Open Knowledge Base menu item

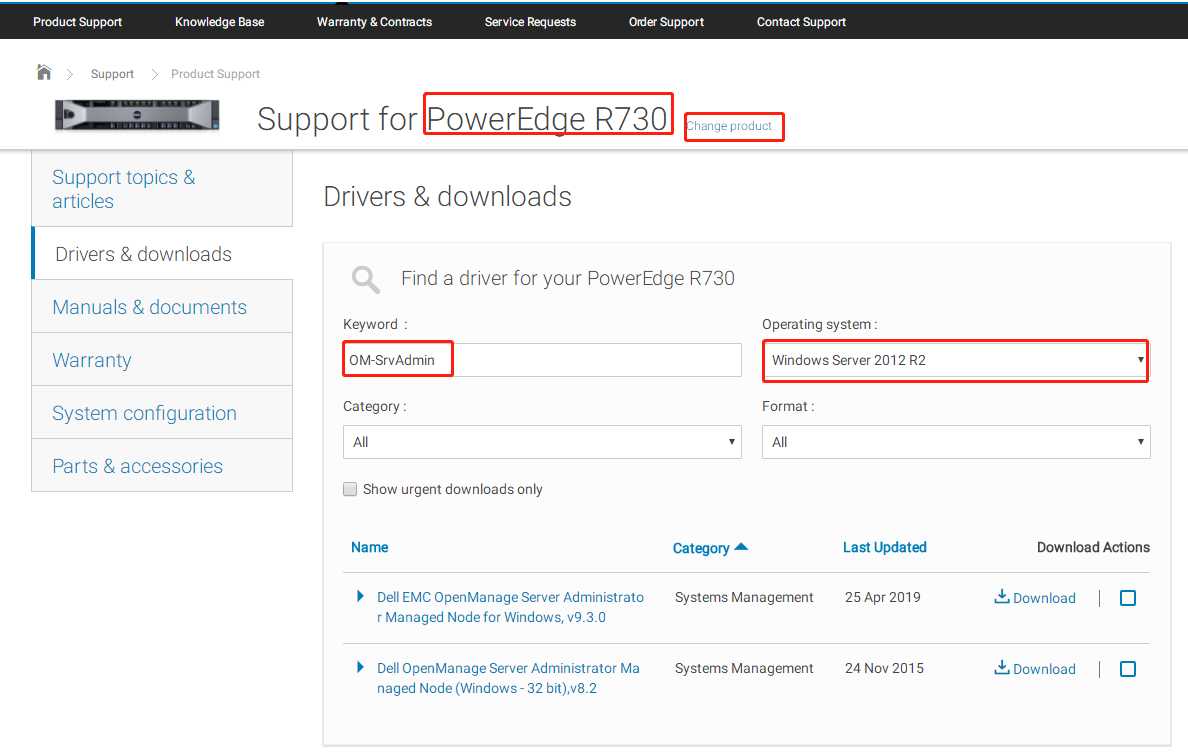pyautogui.click(x=220, y=22)
